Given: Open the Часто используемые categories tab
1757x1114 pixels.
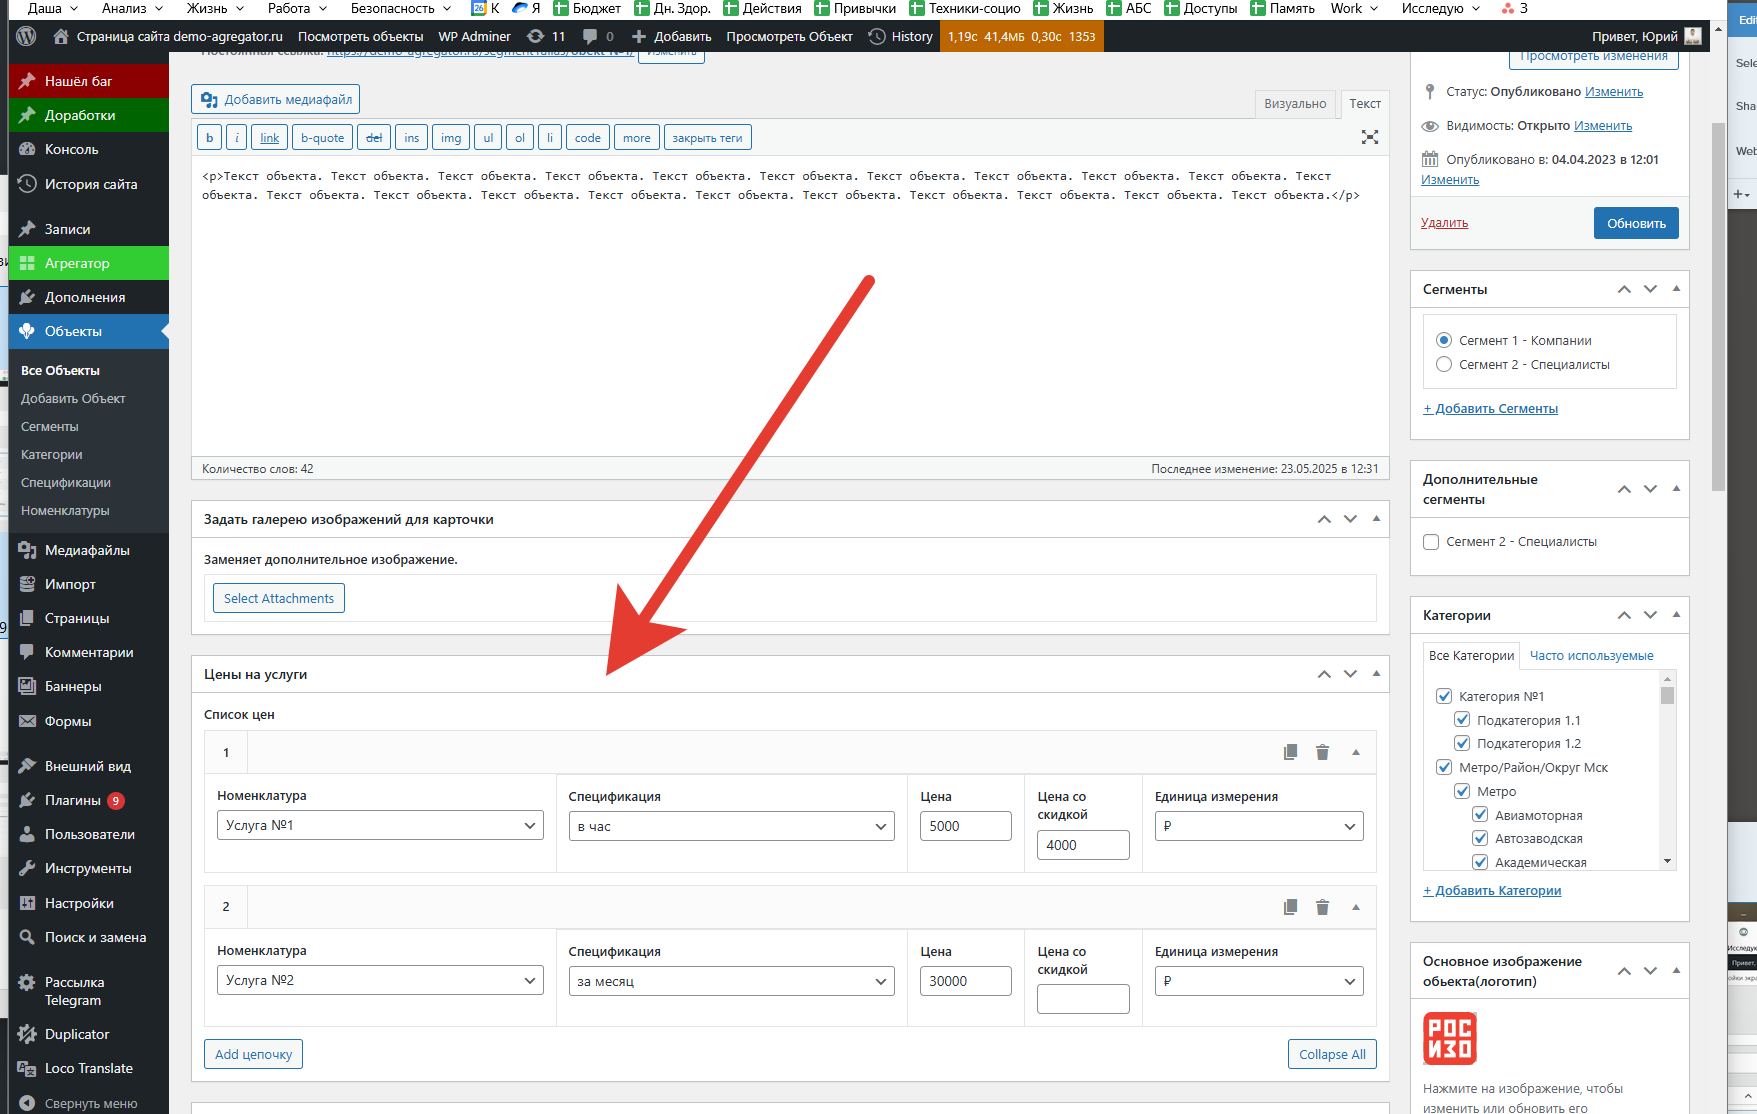Looking at the screenshot, I should coord(1591,656).
